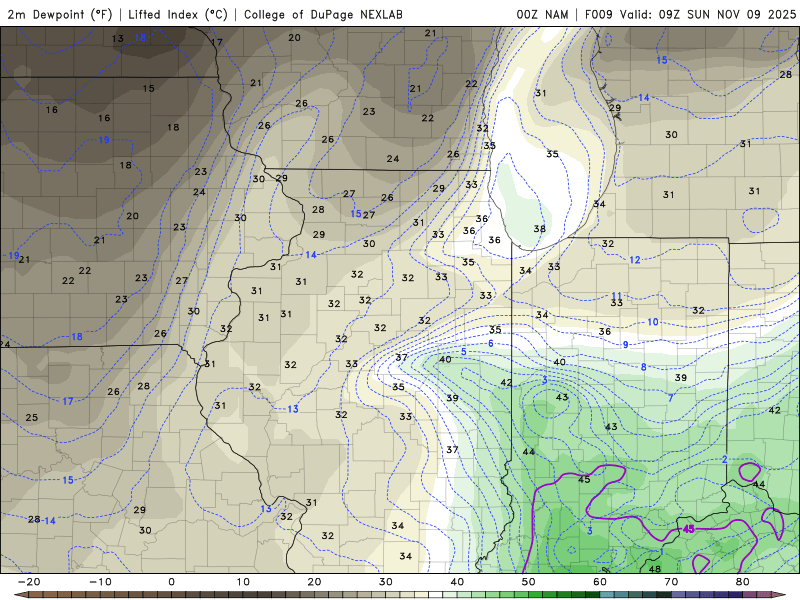Click the -10 label on the color scale
Screen dimensions: 800x600
(x=100, y=582)
